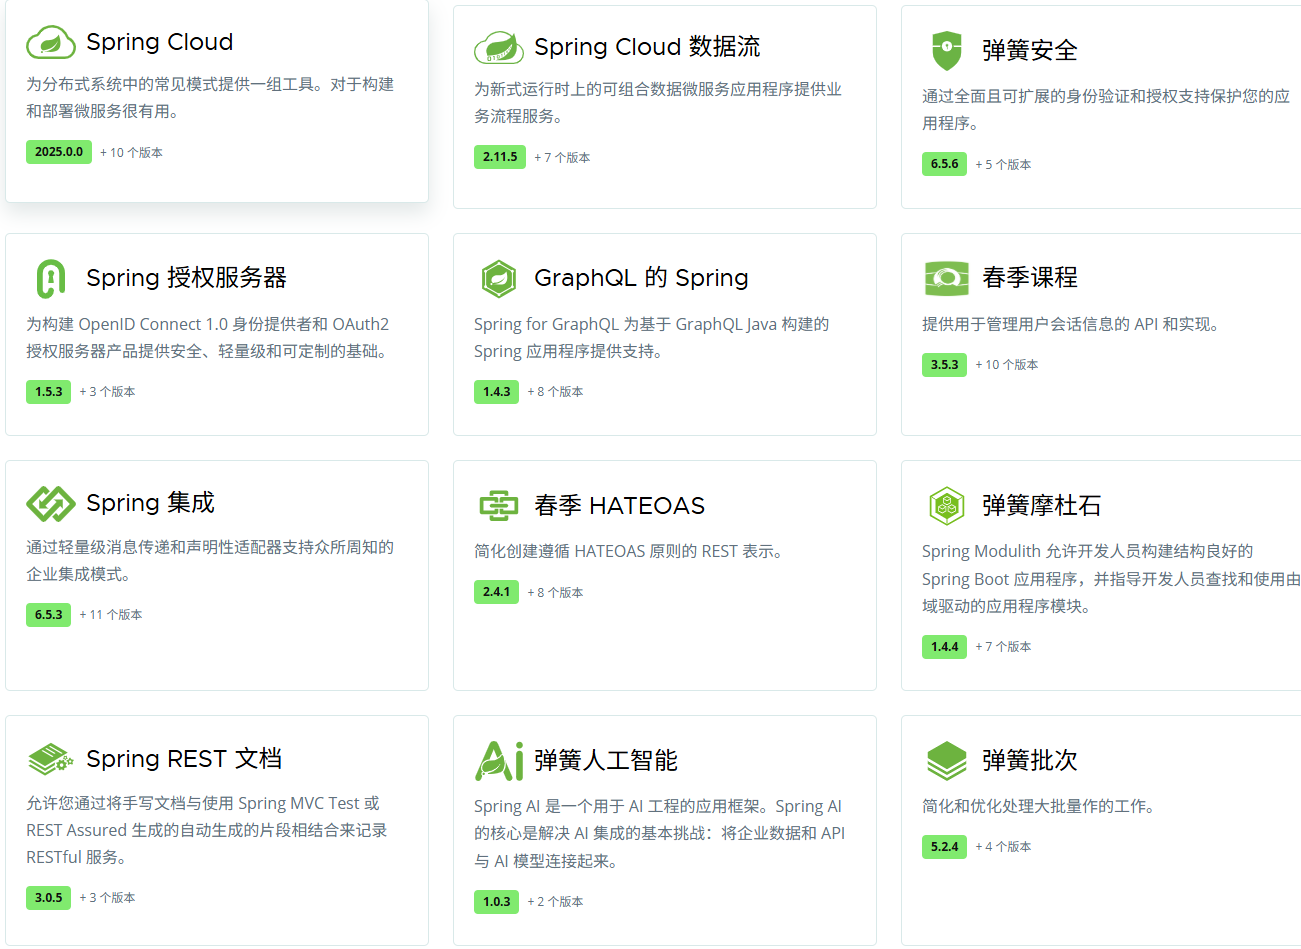Viewport: 1301px width, 949px height.
Task: Click the 1.4.3 version badge
Action: tap(496, 392)
